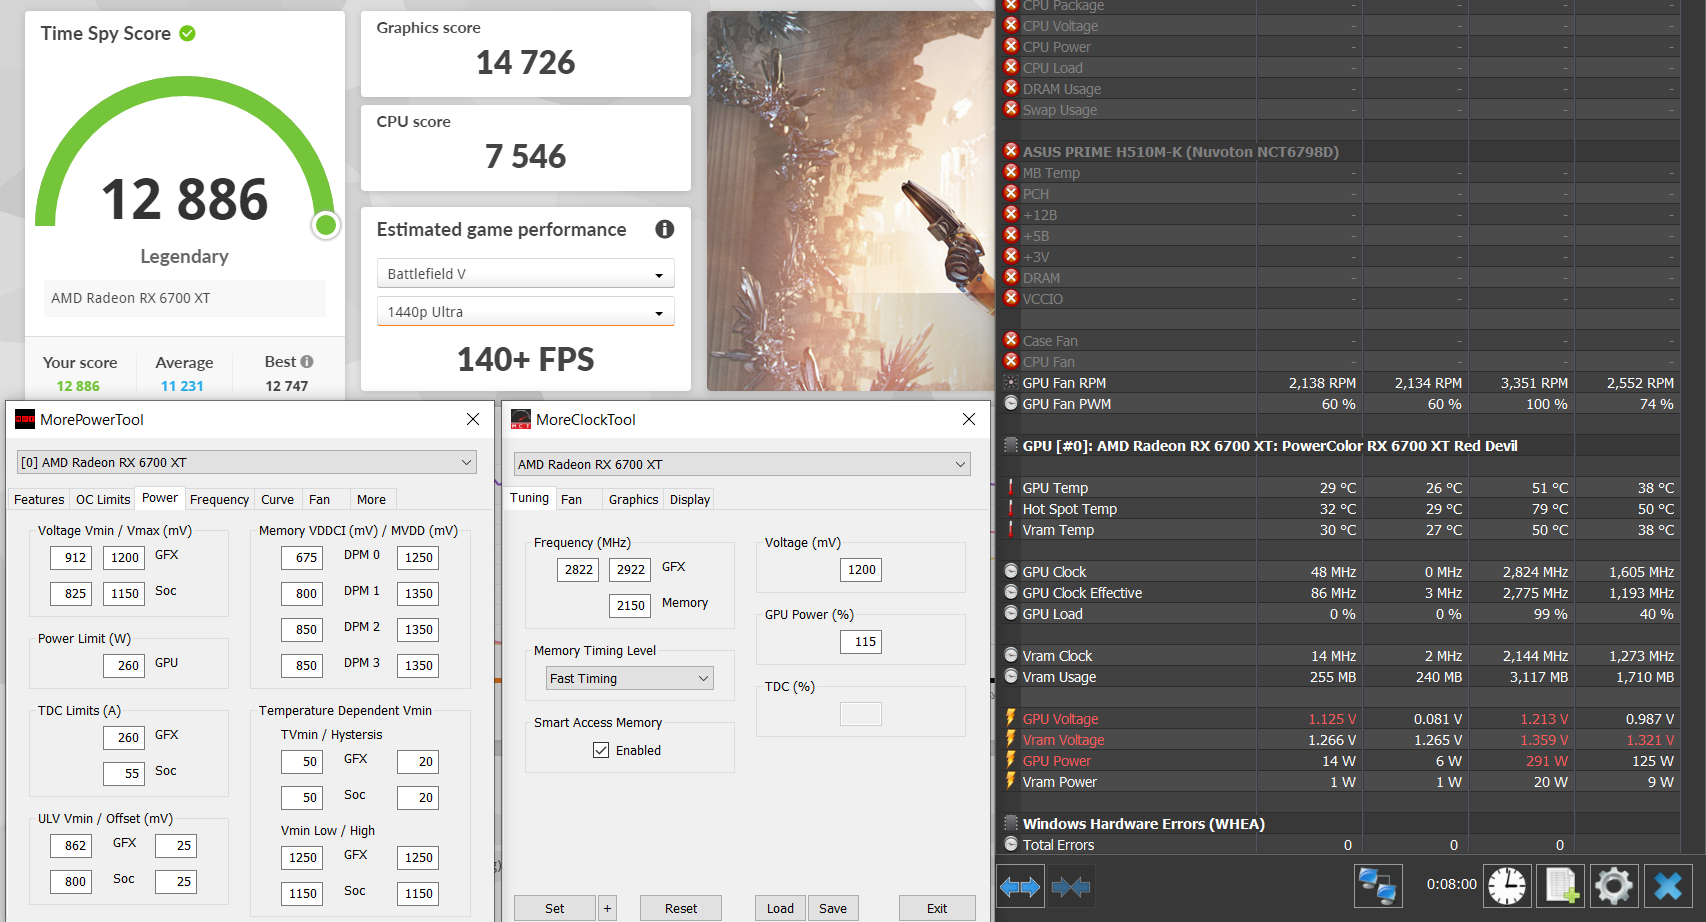Image resolution: width=1706 pixels, height=922 pixels.
Task: Click the Reset button in MoreClockTool
Action: click(x=681, y=908)
